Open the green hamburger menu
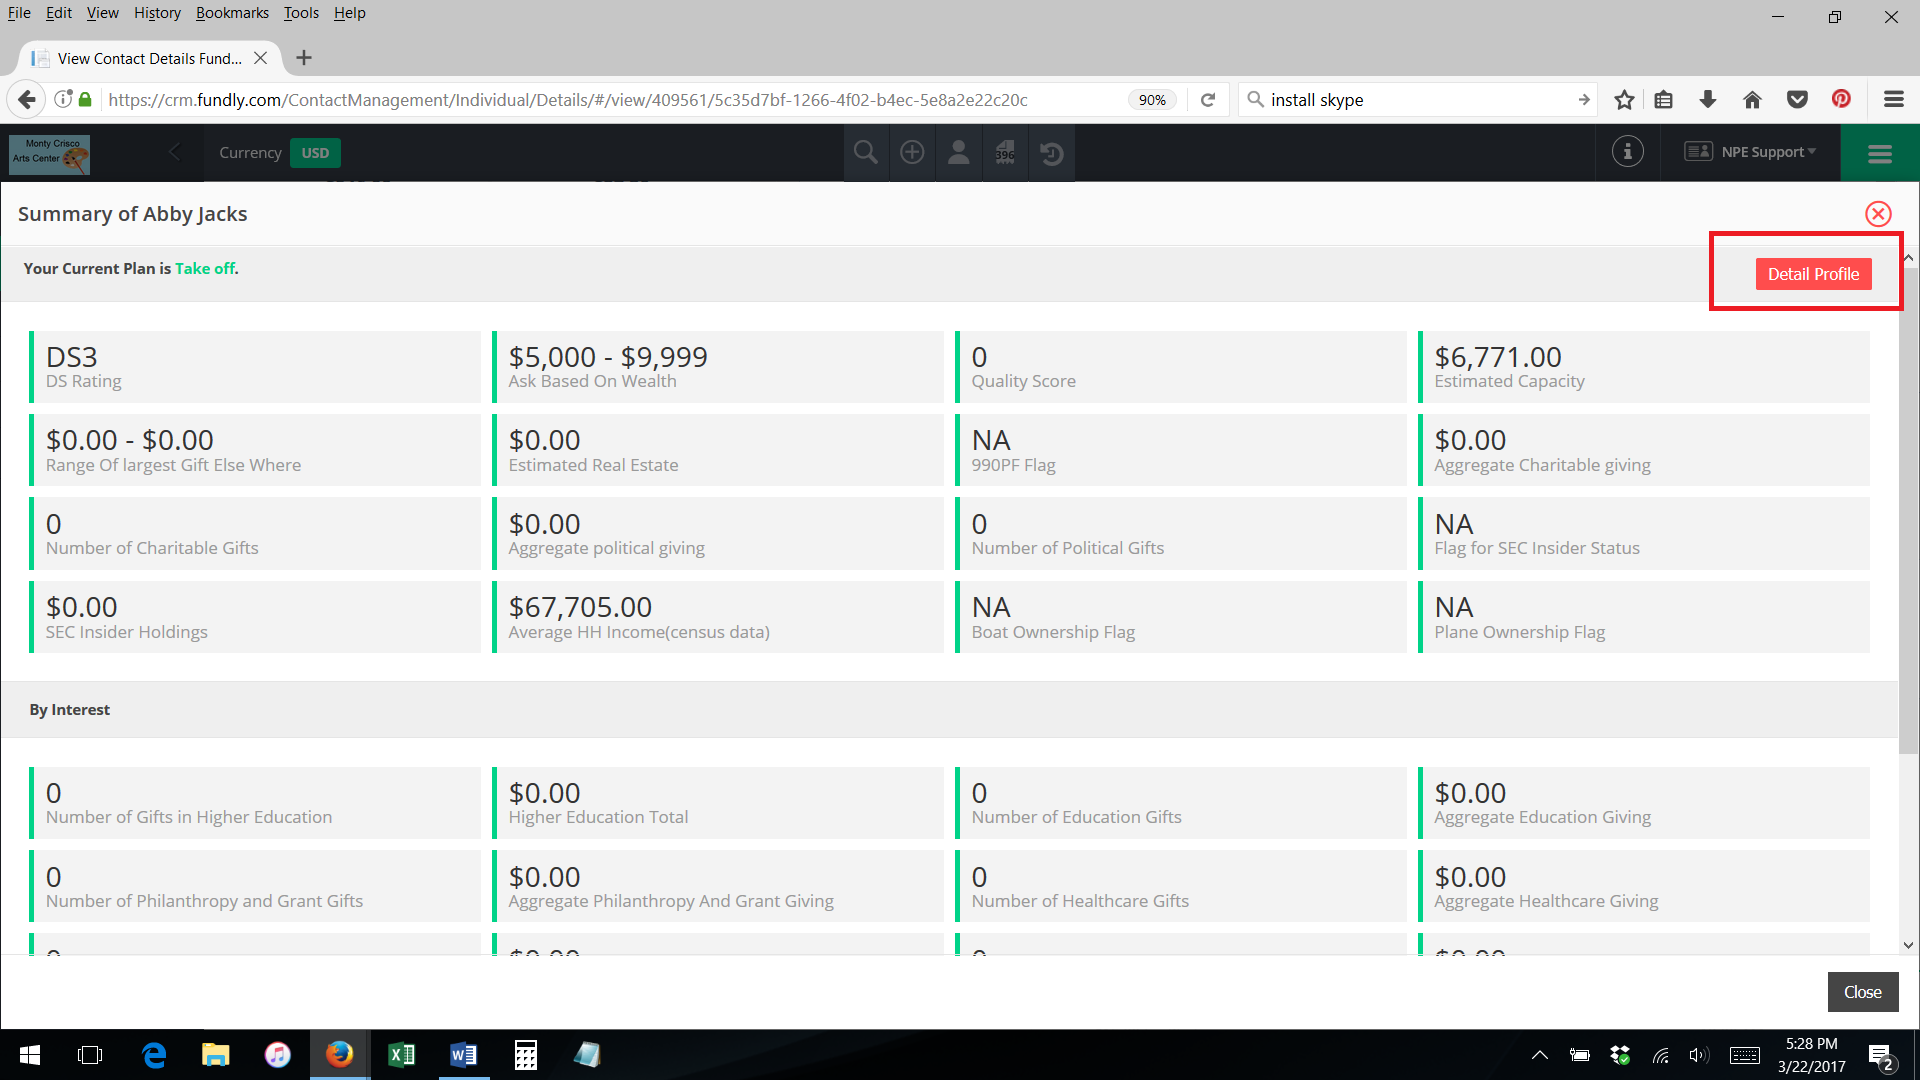1920x1080 pixels. click(x=1881, y=152)
